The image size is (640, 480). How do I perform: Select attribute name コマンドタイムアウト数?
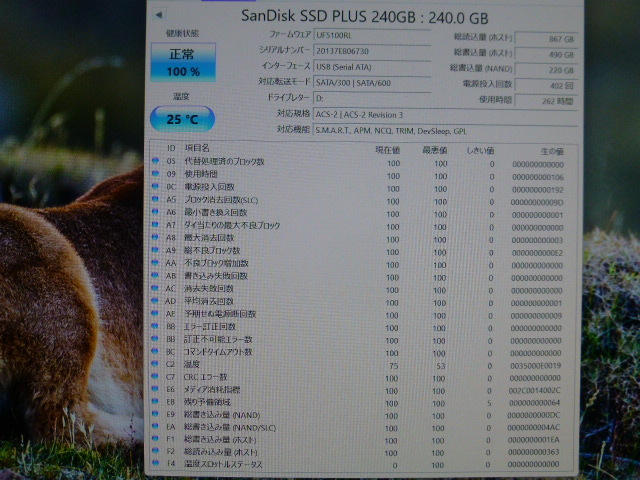coord(218,352)
